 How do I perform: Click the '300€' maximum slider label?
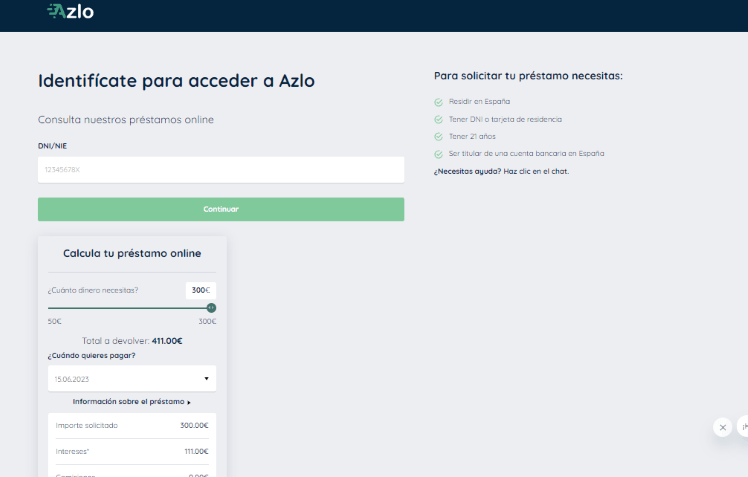[x=208, y=321]
